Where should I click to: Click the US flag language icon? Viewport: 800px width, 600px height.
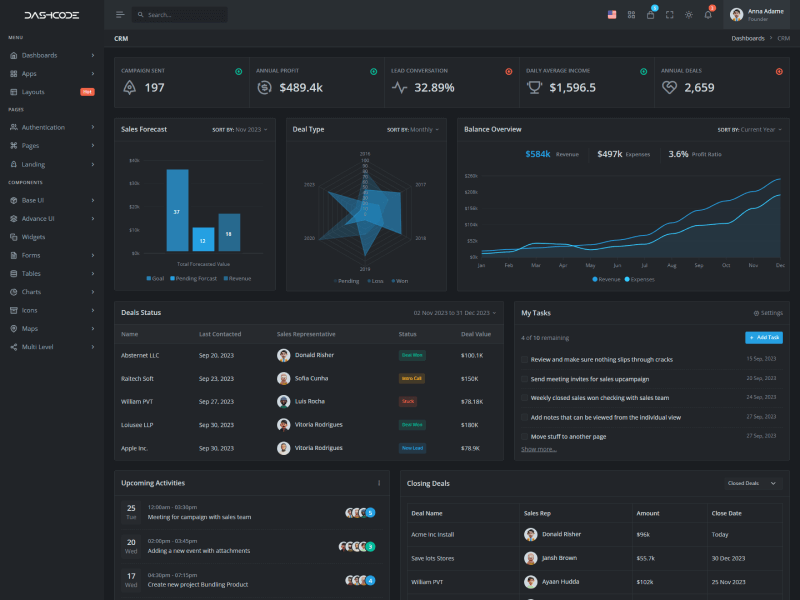612,15
